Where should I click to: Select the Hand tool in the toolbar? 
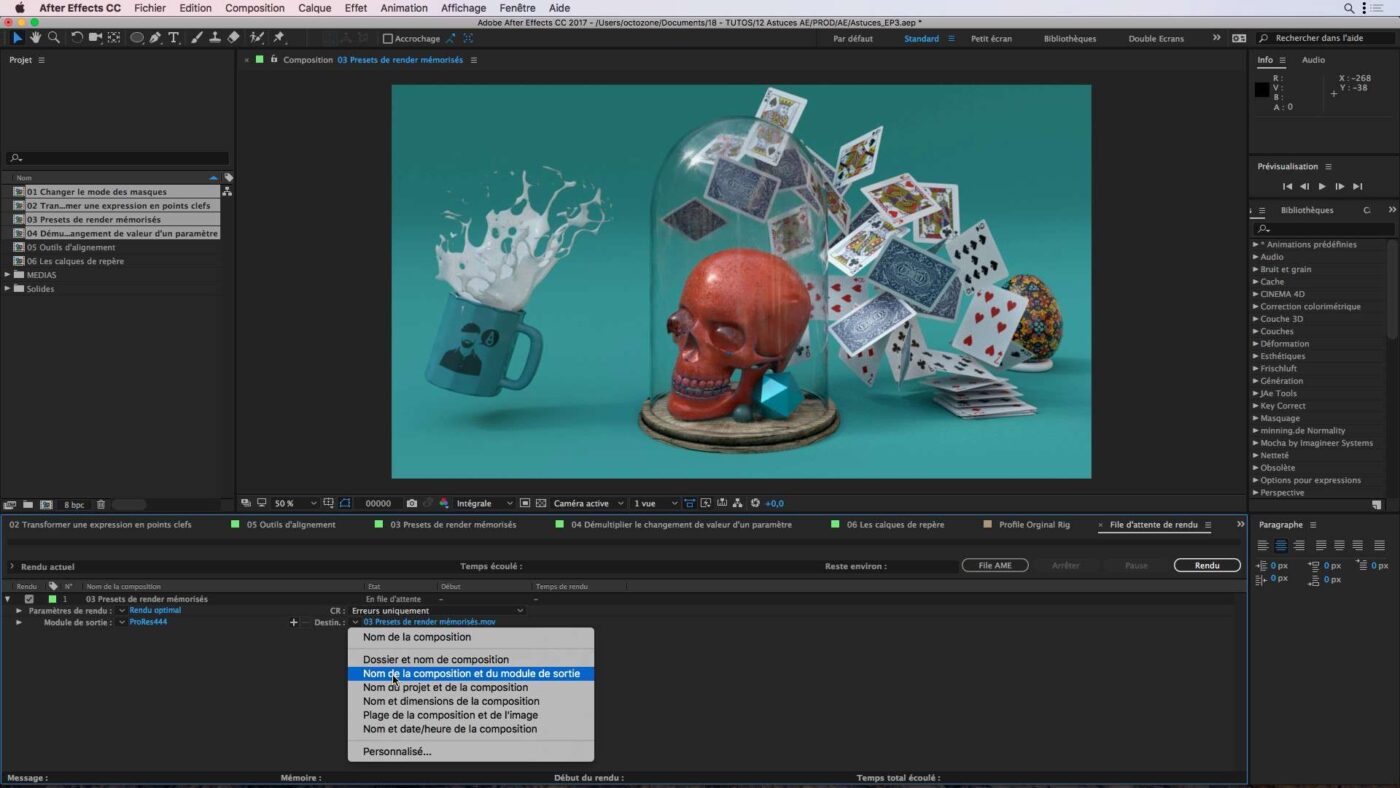(35, 38)
